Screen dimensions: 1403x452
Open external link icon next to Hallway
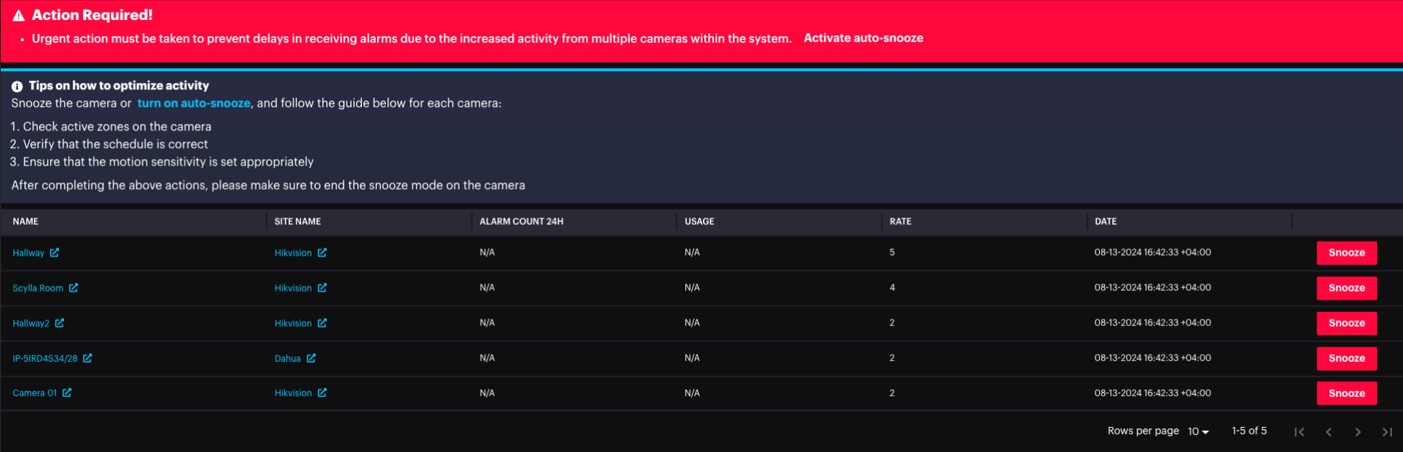[x=54, y=253]
